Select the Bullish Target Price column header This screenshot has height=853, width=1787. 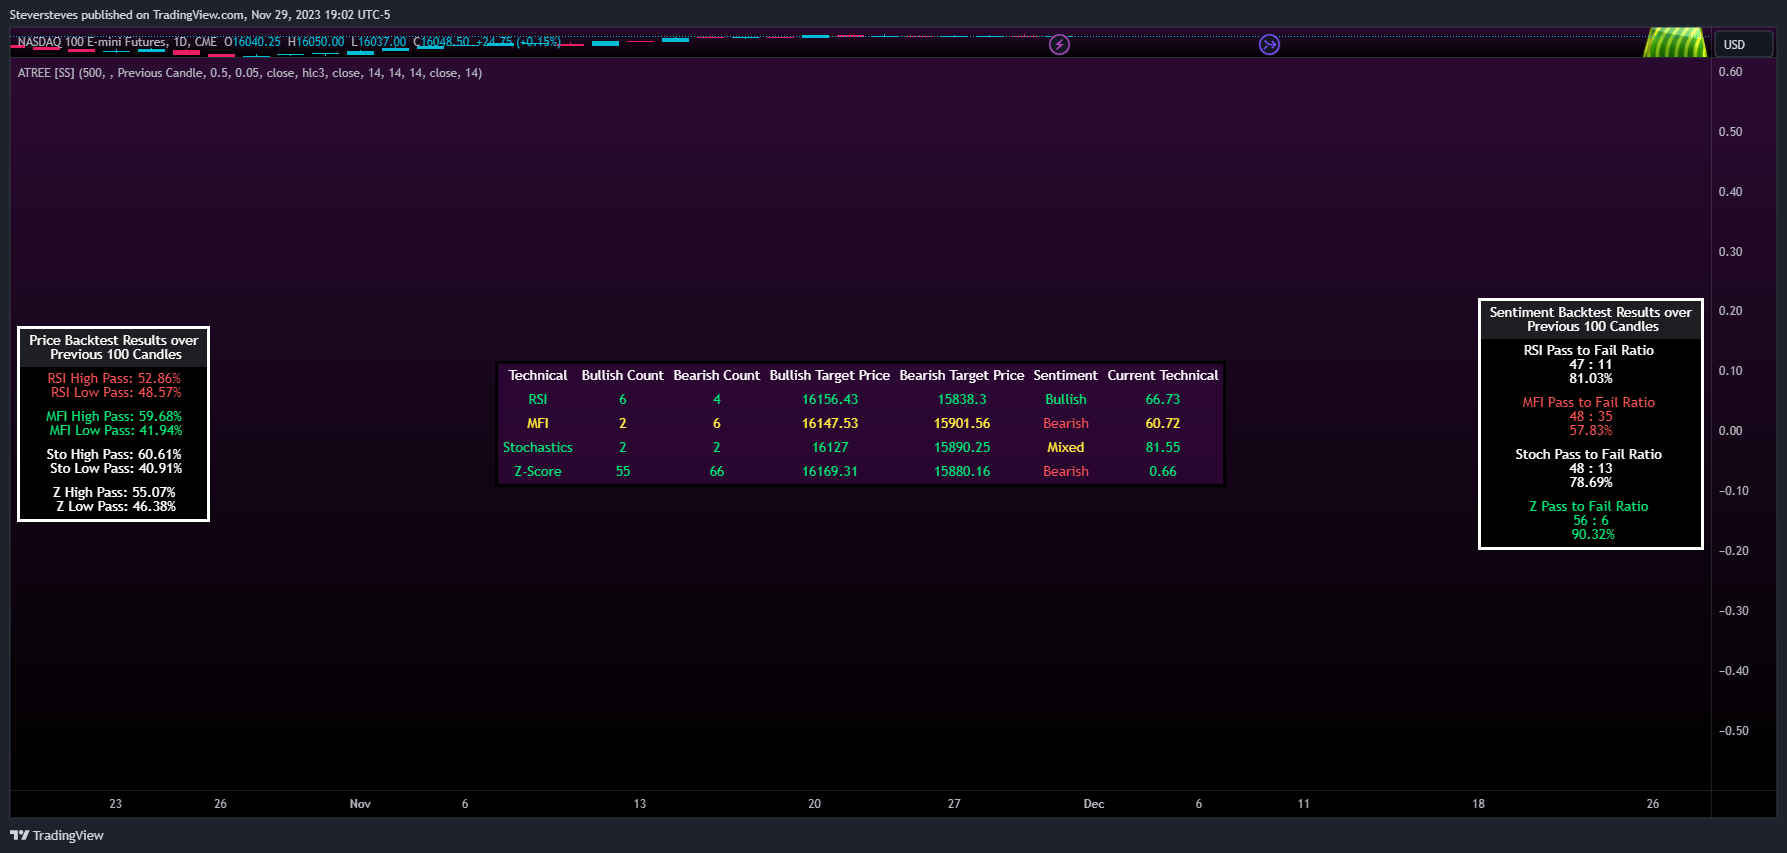tap(829, 375)
